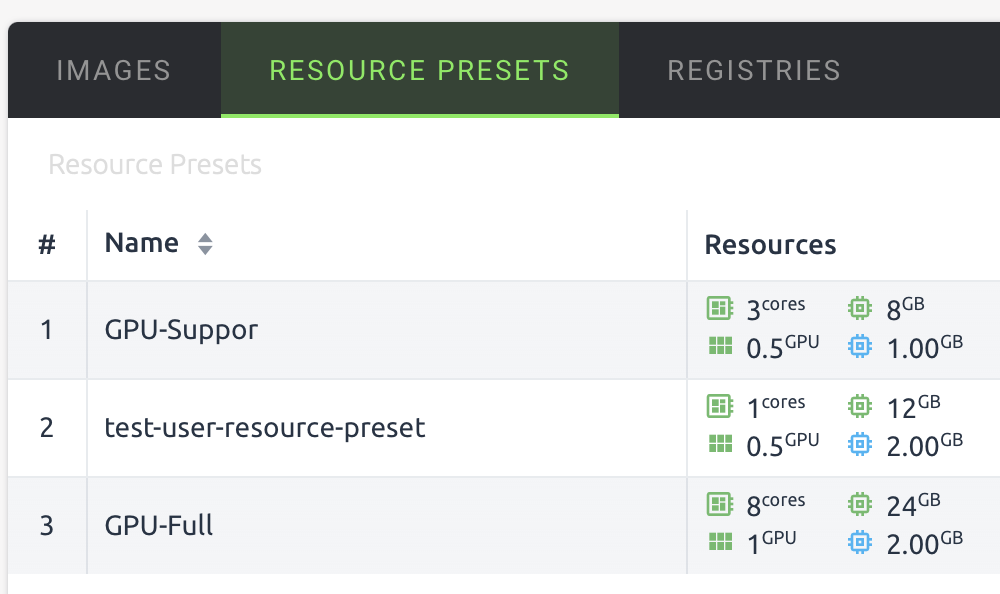Click the 0.5 GPU icon in GPU-Suppor row
Viewport: 1000px width, 594px height.
pyautogui.click(x=719, y=346)
